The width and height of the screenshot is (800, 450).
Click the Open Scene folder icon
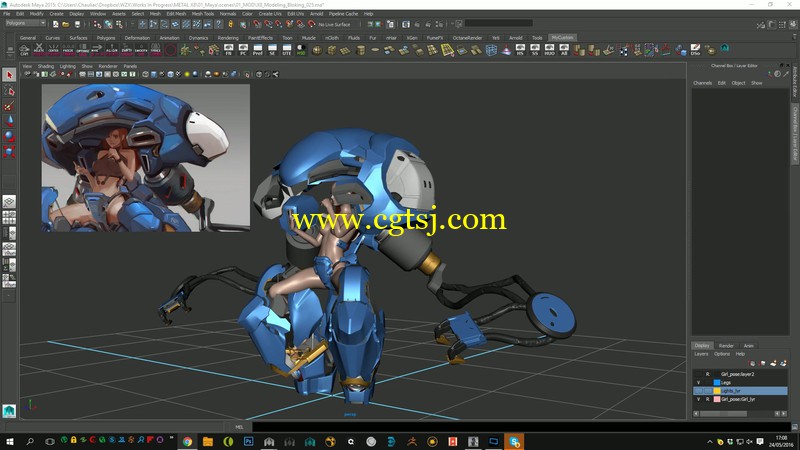(66, 24)
